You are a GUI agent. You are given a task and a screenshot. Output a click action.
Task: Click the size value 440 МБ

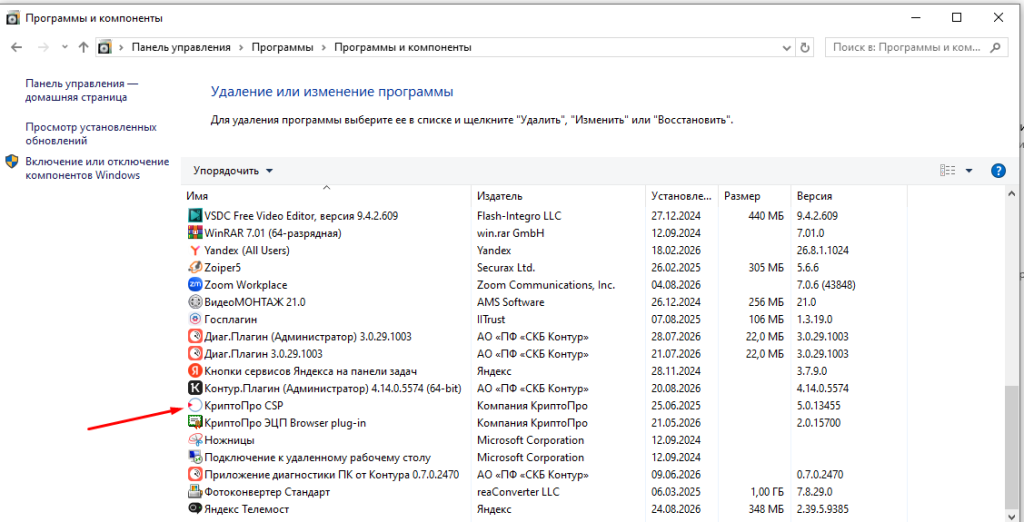tap(765, 216)
